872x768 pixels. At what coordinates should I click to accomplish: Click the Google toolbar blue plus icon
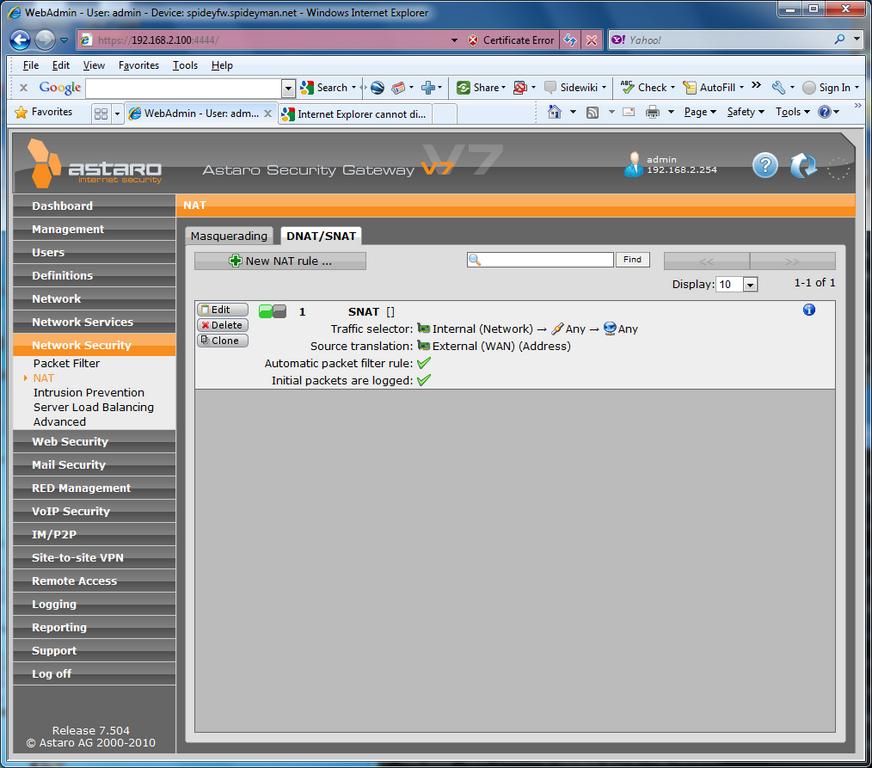coord(428,87)
